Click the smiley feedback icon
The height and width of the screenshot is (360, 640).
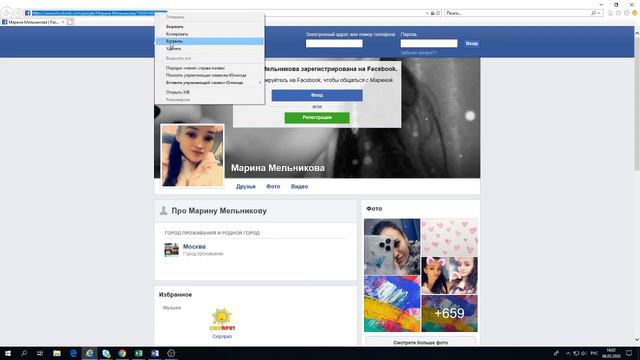click(x=635, y=13)
